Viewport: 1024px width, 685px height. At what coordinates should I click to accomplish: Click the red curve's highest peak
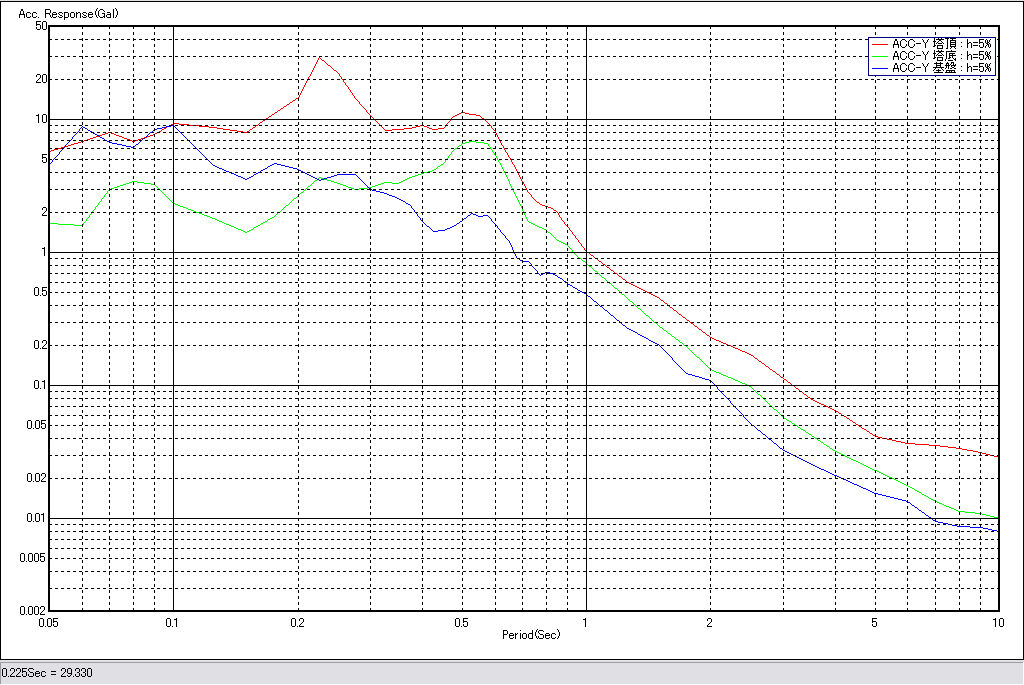(x=319, y=57)
